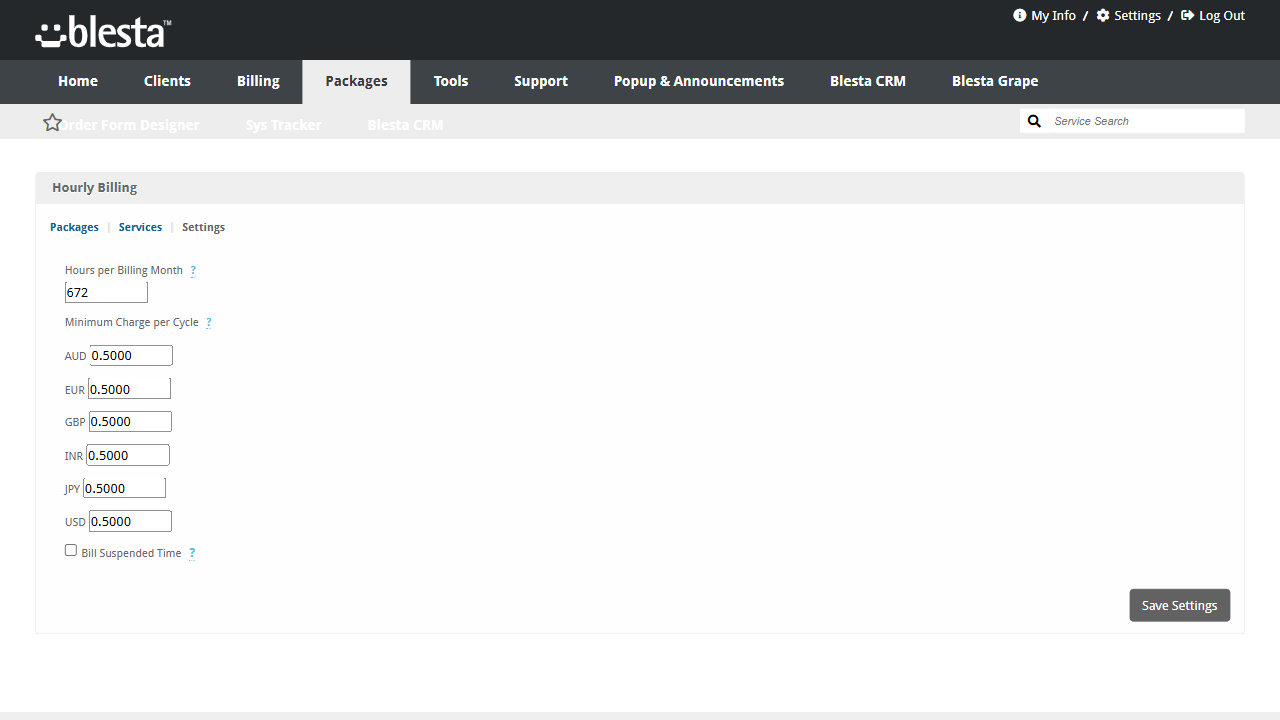Open help tooltip for Hours per Billing Month
Screen dimensions: 1280x720
(x=193, y=271)
